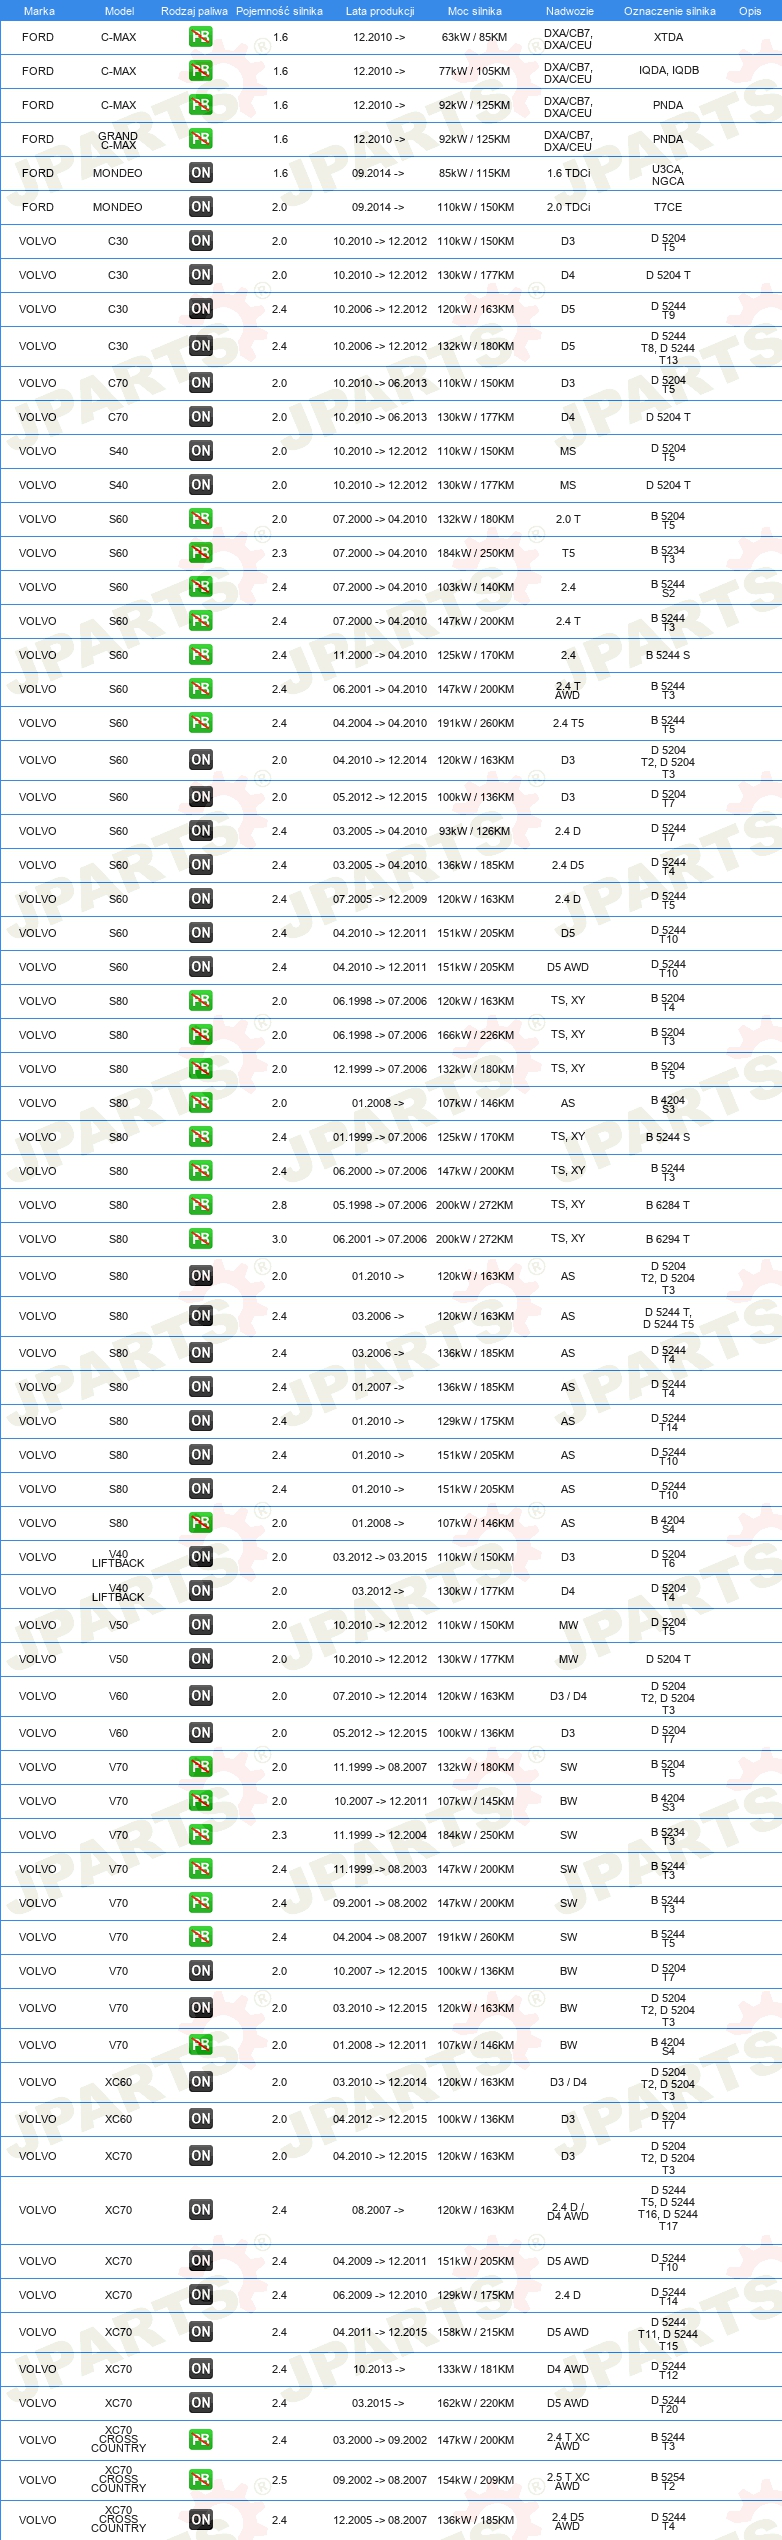Click diesel ON icon in S60 D5 AWD row
This screenshot has height=2540, width=782.
pos(201,967)
